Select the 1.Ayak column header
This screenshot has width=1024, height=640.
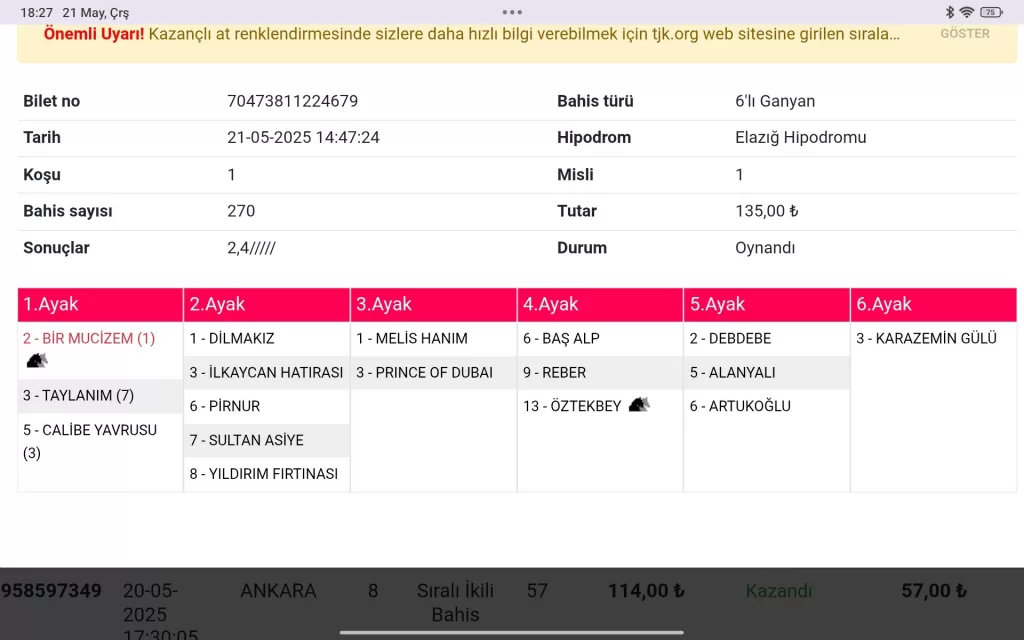coord(100,304)
